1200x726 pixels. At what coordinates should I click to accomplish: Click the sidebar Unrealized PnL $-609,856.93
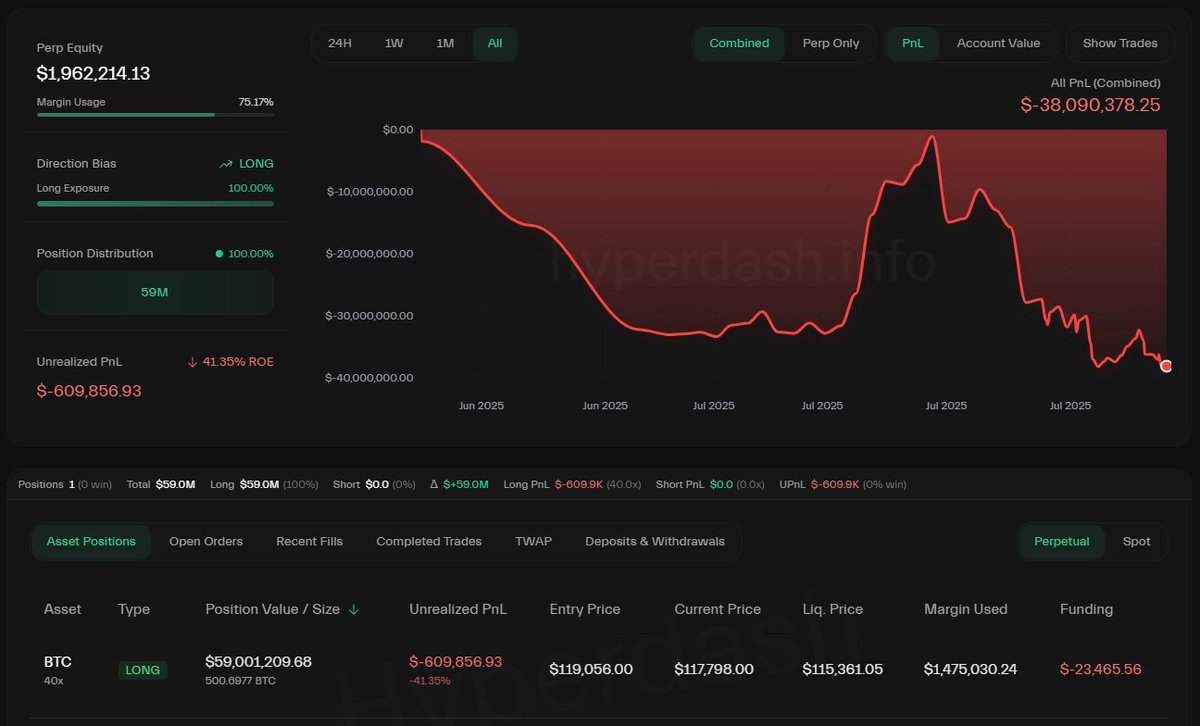pyautogui.click(x=89, y=391)
